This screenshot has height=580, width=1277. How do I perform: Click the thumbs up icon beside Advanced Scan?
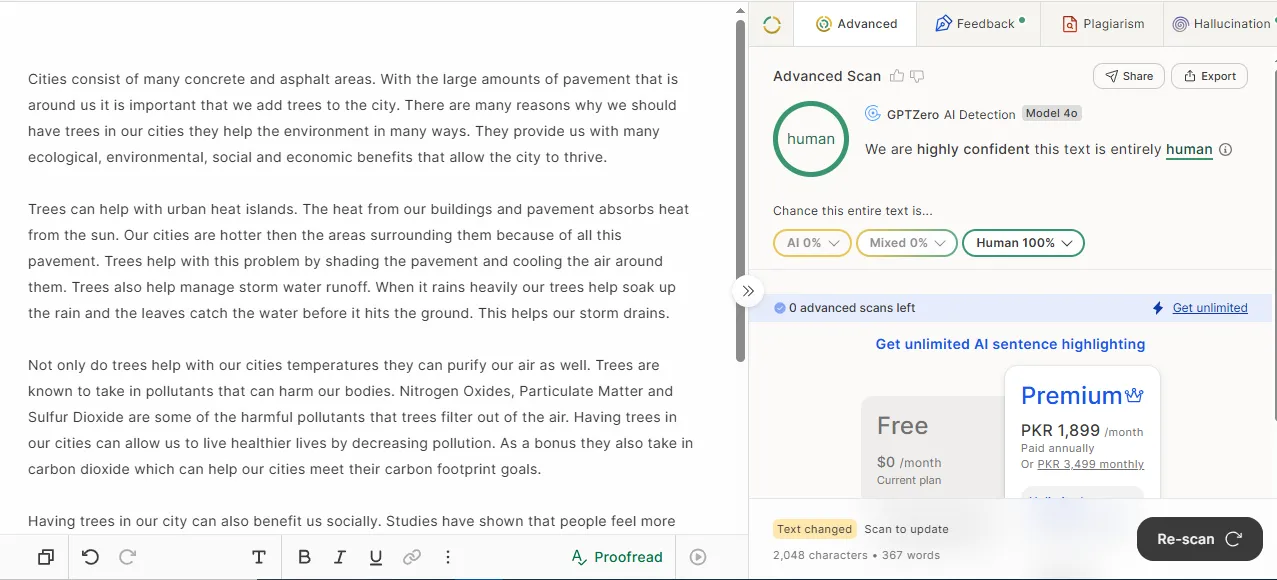pyautogui.click(x=897, y=76)
